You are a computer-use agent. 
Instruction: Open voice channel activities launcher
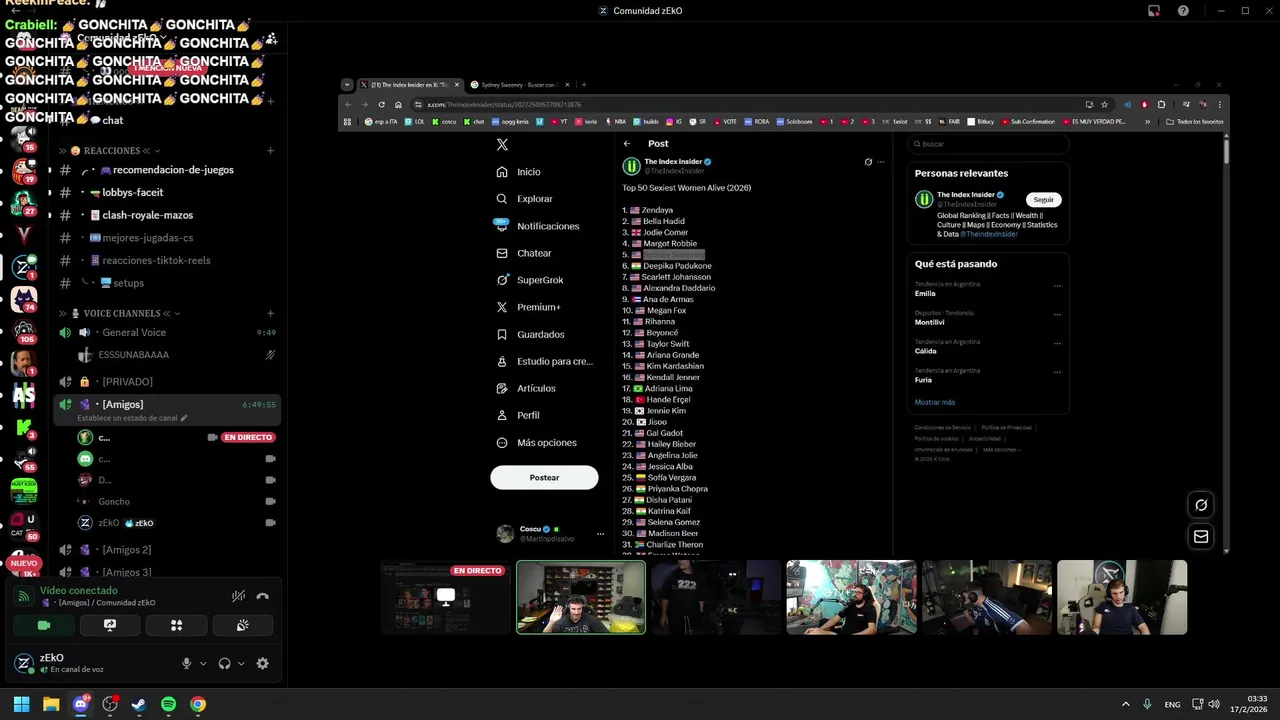click(x=176, y=625)
